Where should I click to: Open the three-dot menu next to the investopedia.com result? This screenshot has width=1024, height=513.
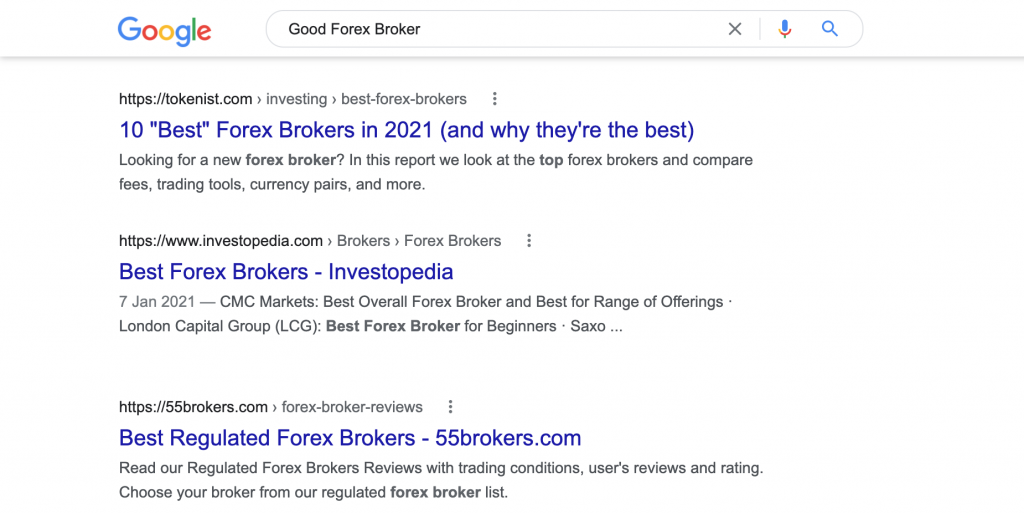click(x=529, y=240)
